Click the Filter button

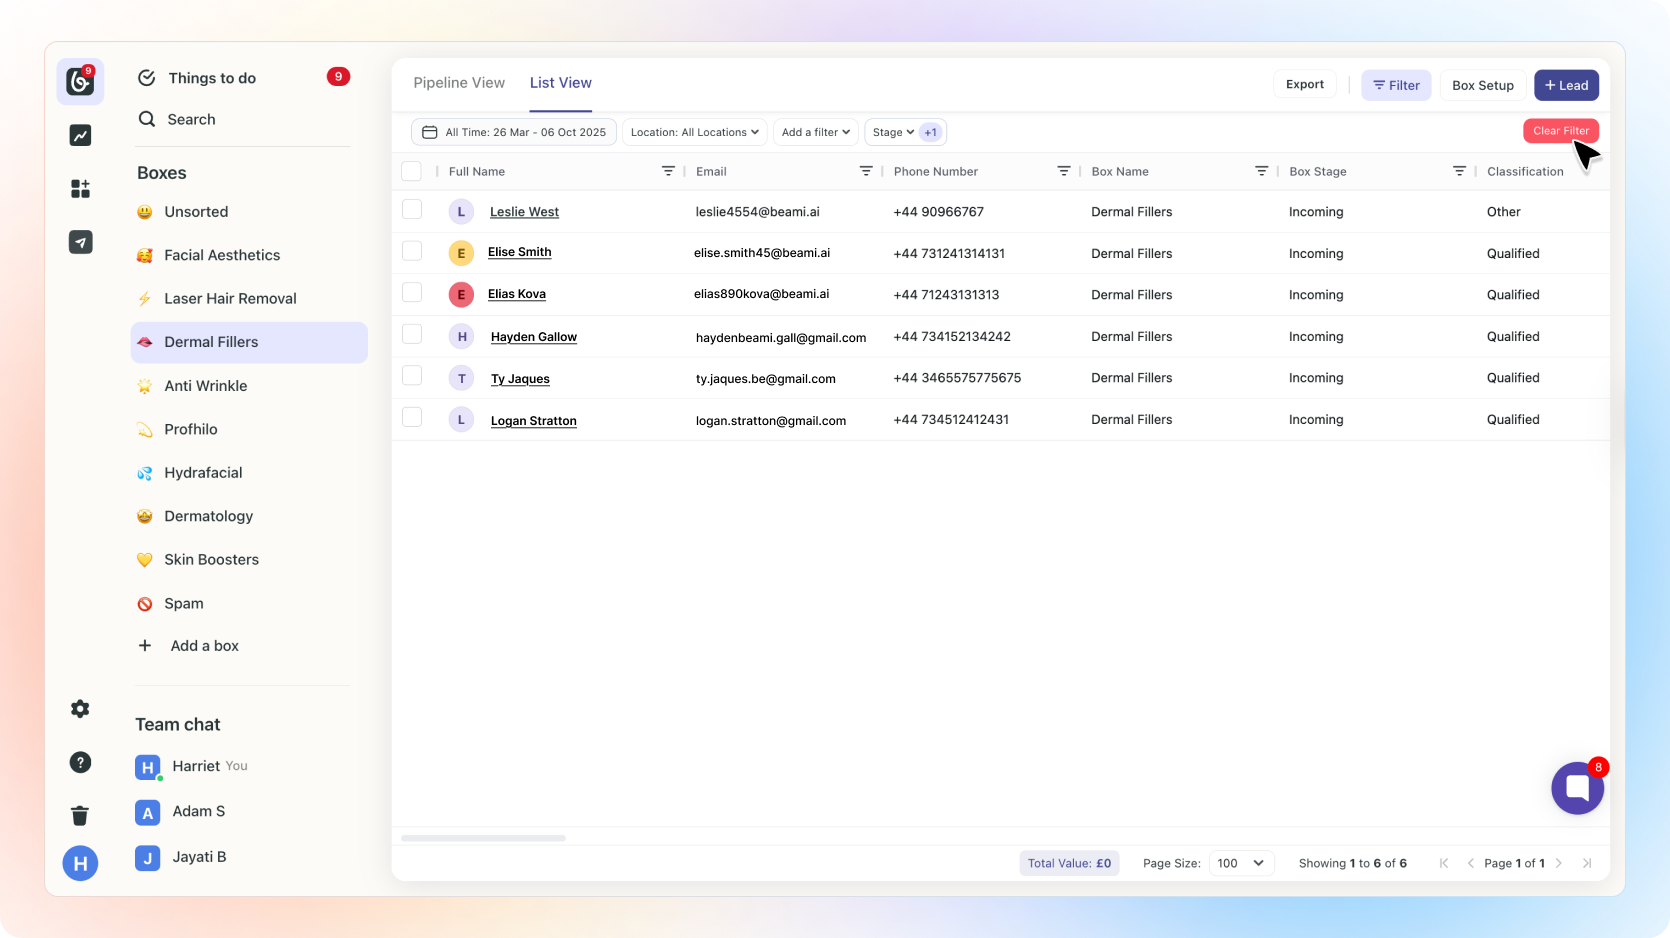[x=1397, y=85]
